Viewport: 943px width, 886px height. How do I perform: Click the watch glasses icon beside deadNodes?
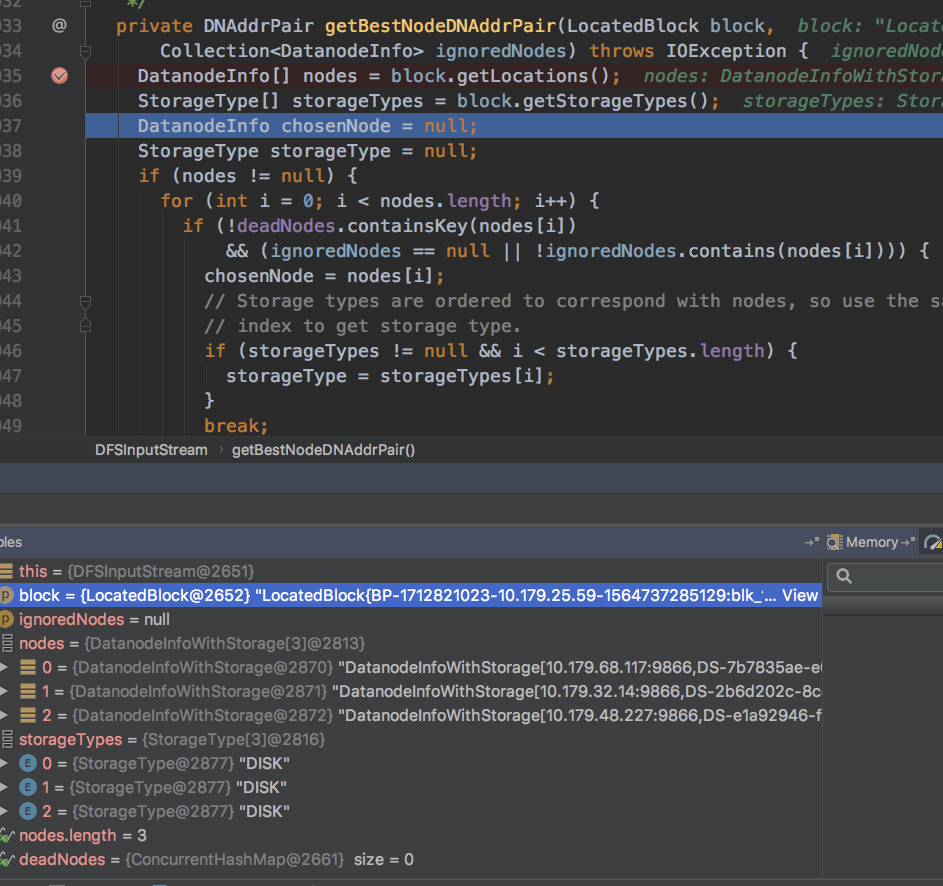[7, 860]
